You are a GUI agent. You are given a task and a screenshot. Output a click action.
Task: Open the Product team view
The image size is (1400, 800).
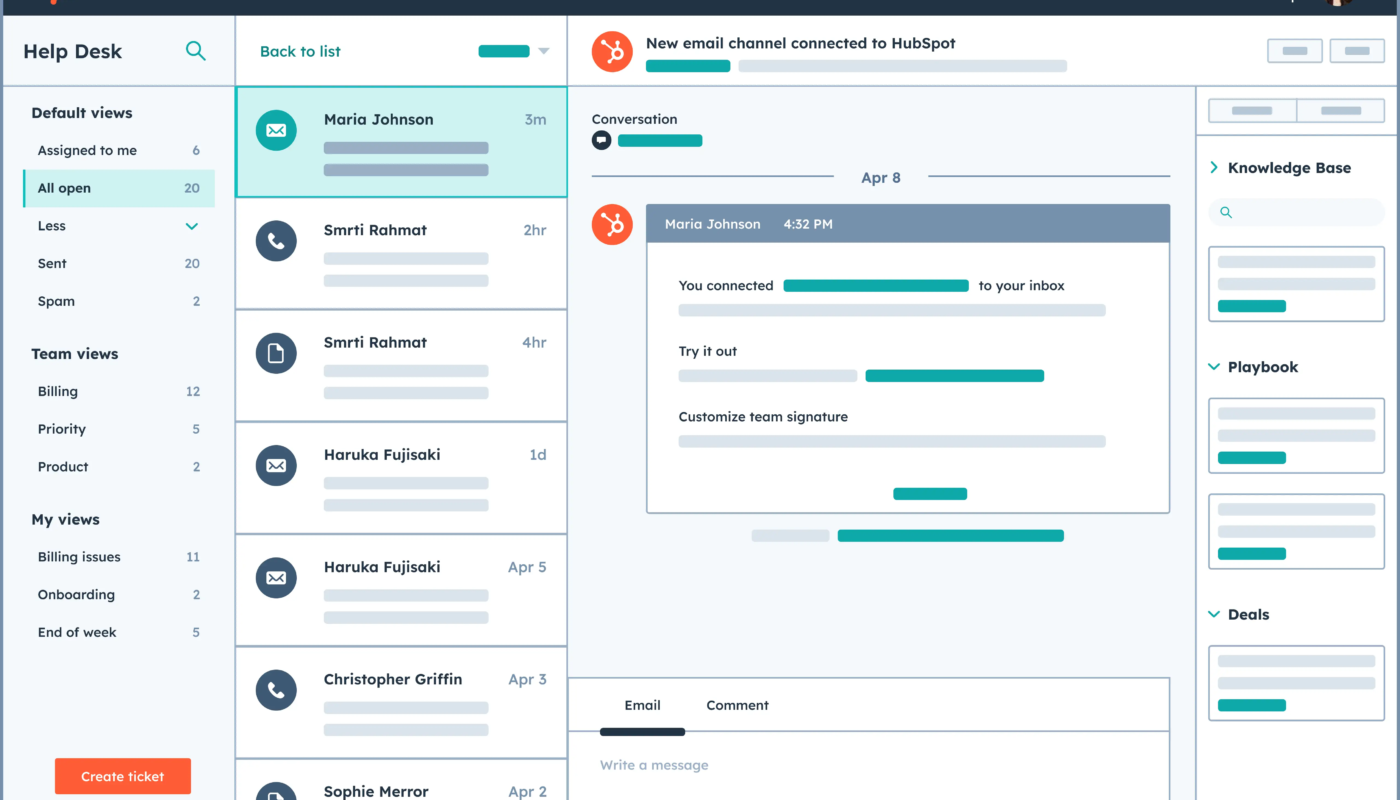pos(119,466)
